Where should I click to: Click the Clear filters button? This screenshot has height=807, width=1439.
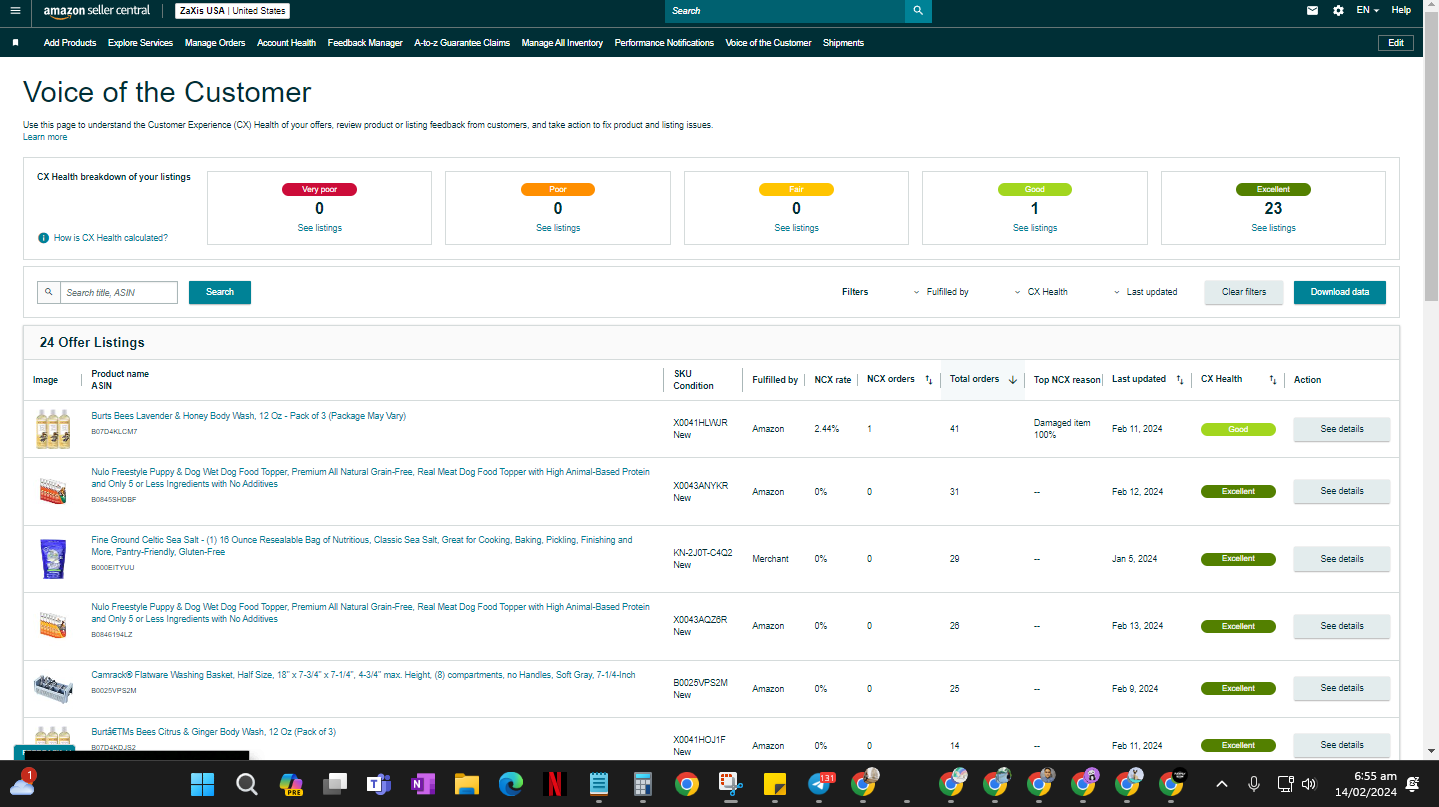point(1244,292)
